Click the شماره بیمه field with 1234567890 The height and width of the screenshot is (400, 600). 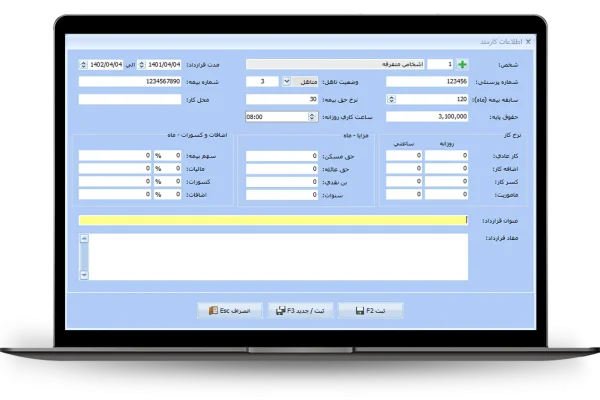130,82
